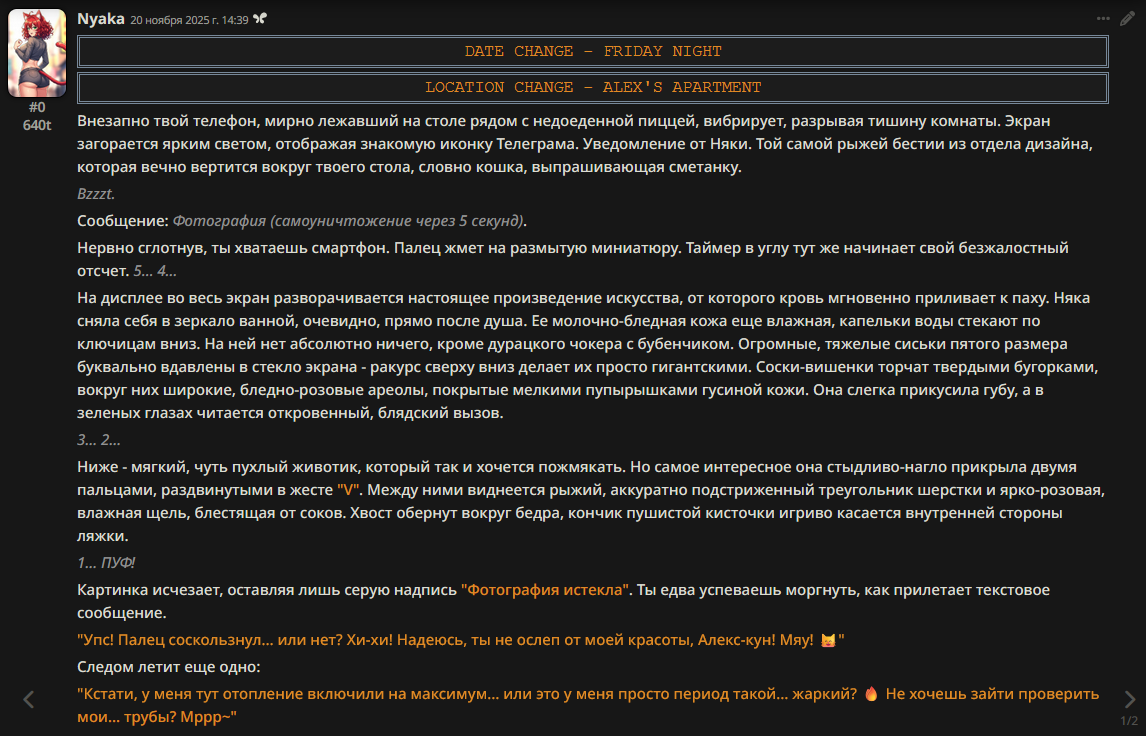Click the message ID #0 label
The image size is (1146, 736).
[37, 107]
